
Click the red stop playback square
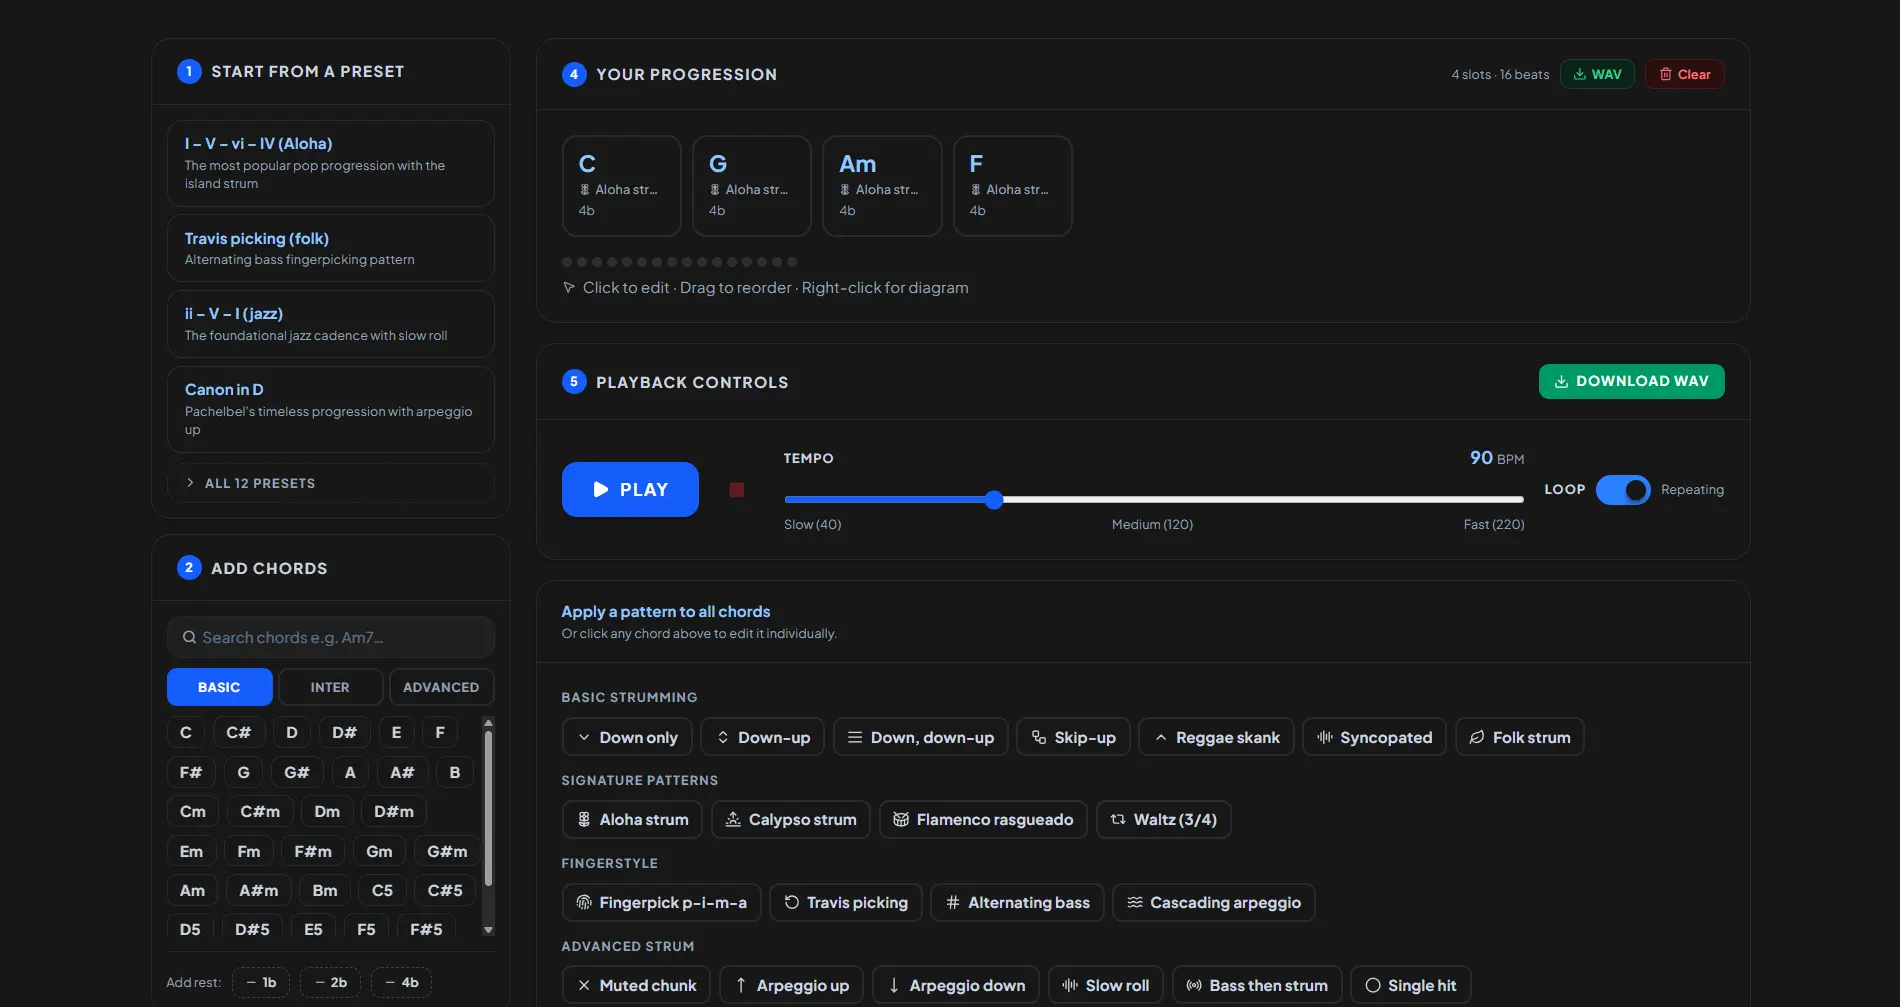pos(737,490)
